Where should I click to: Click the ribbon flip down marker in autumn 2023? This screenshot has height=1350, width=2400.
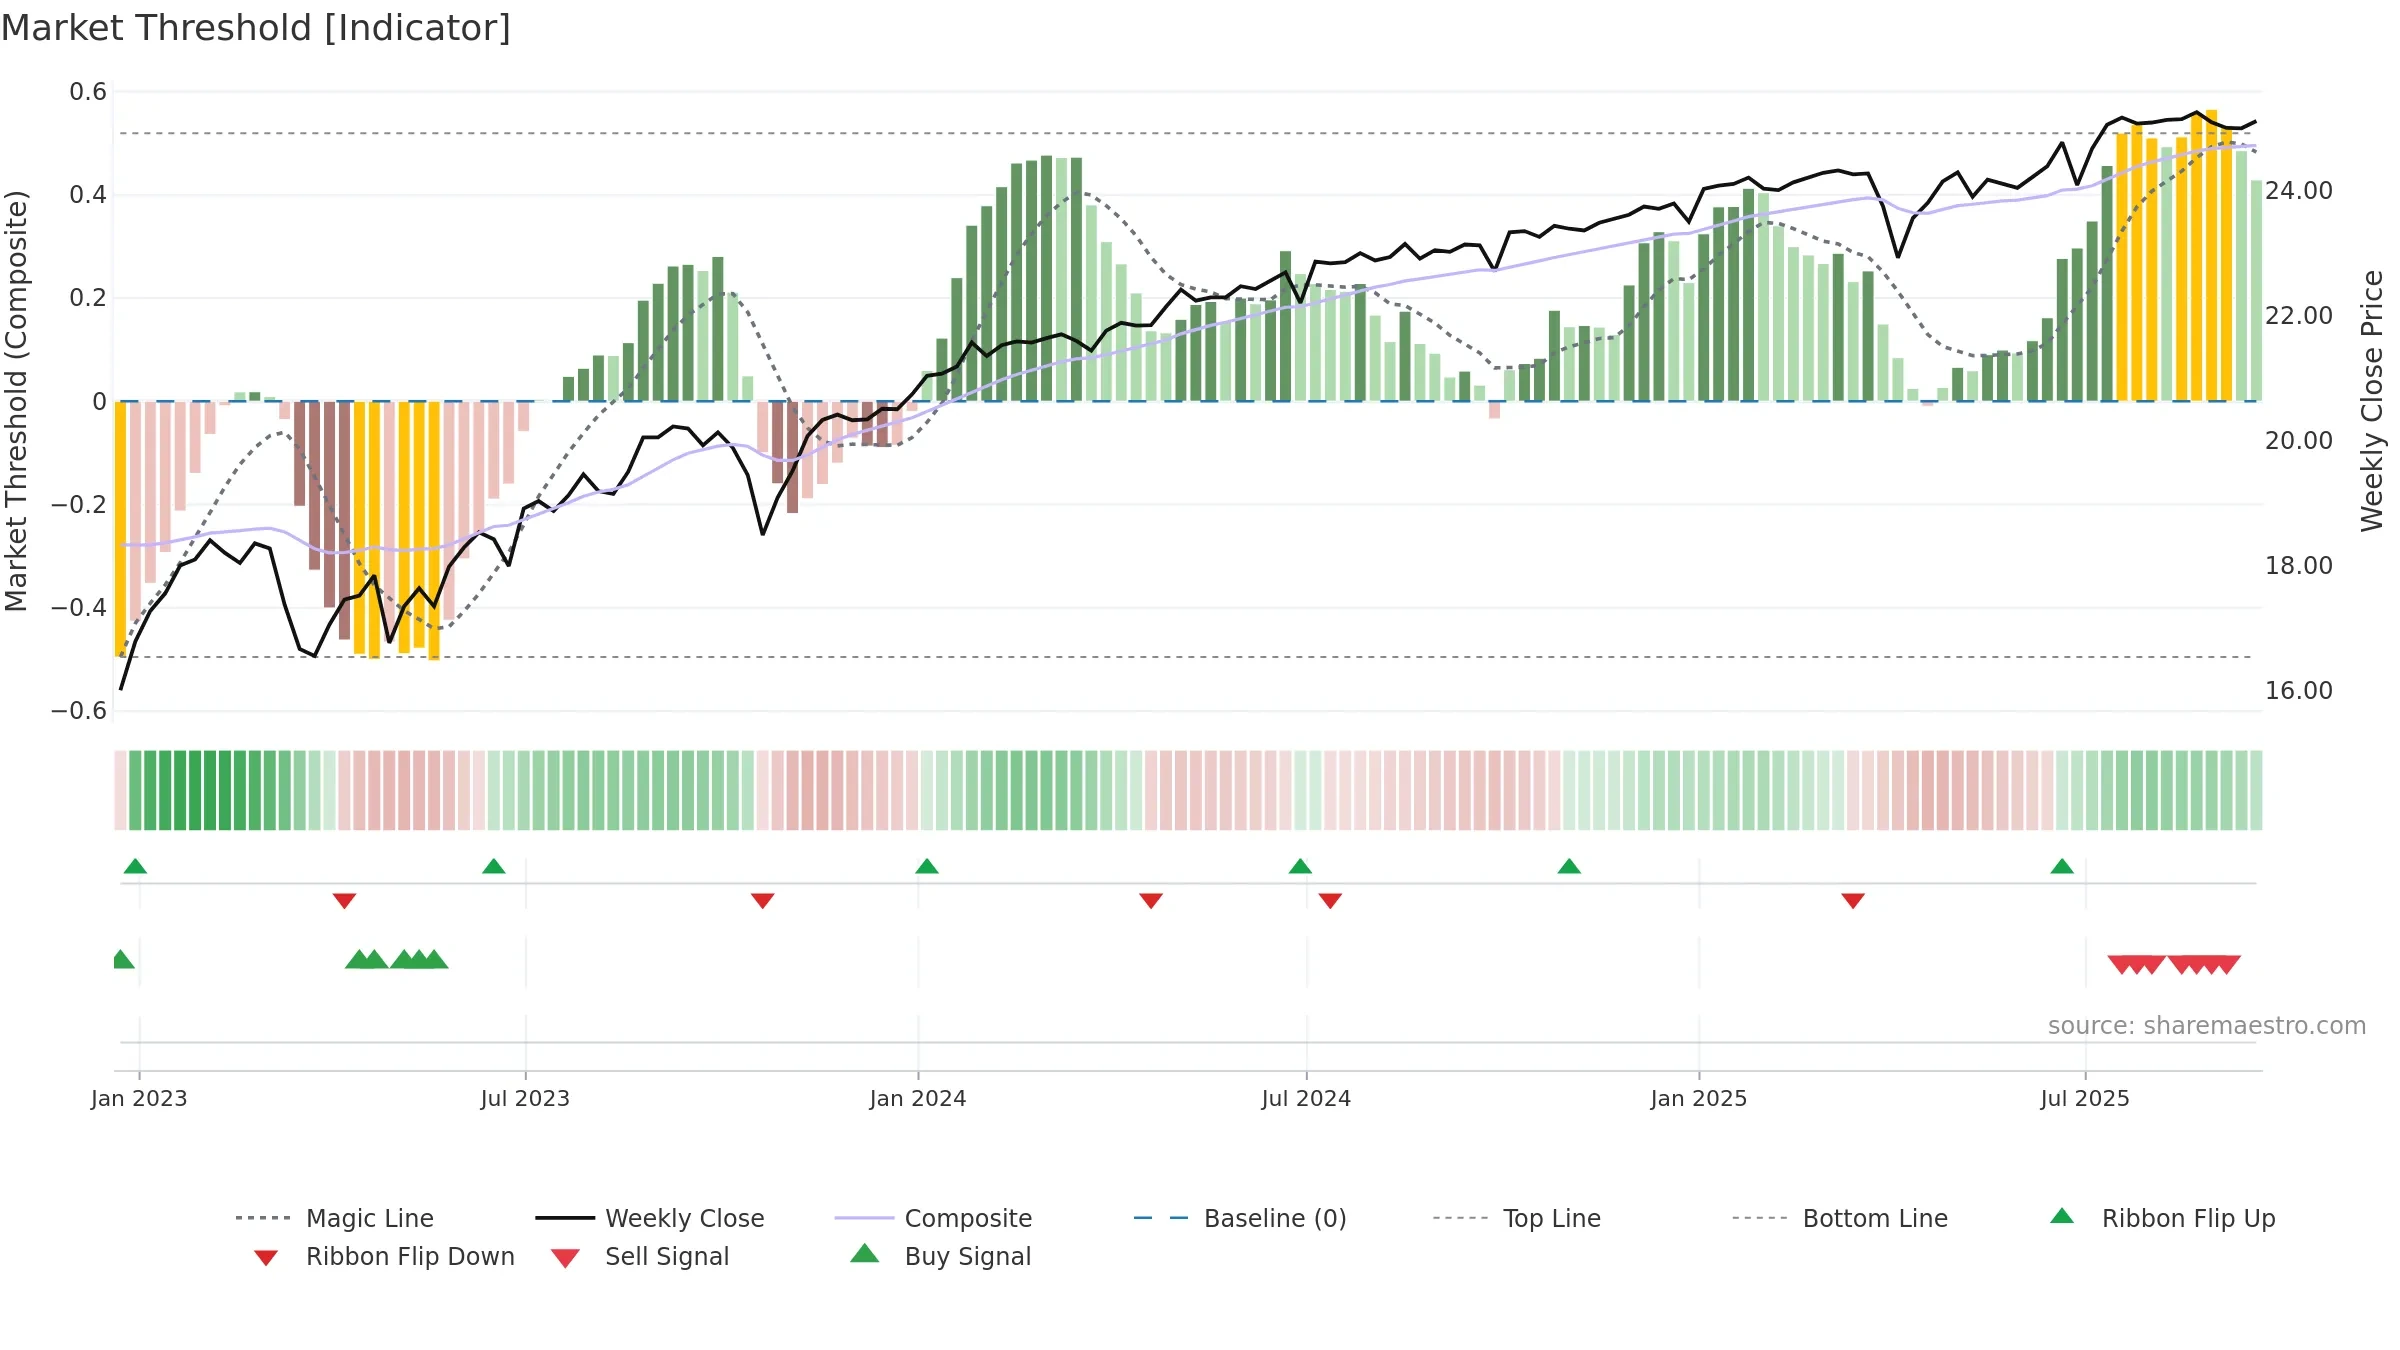click(x=762, y=901)
